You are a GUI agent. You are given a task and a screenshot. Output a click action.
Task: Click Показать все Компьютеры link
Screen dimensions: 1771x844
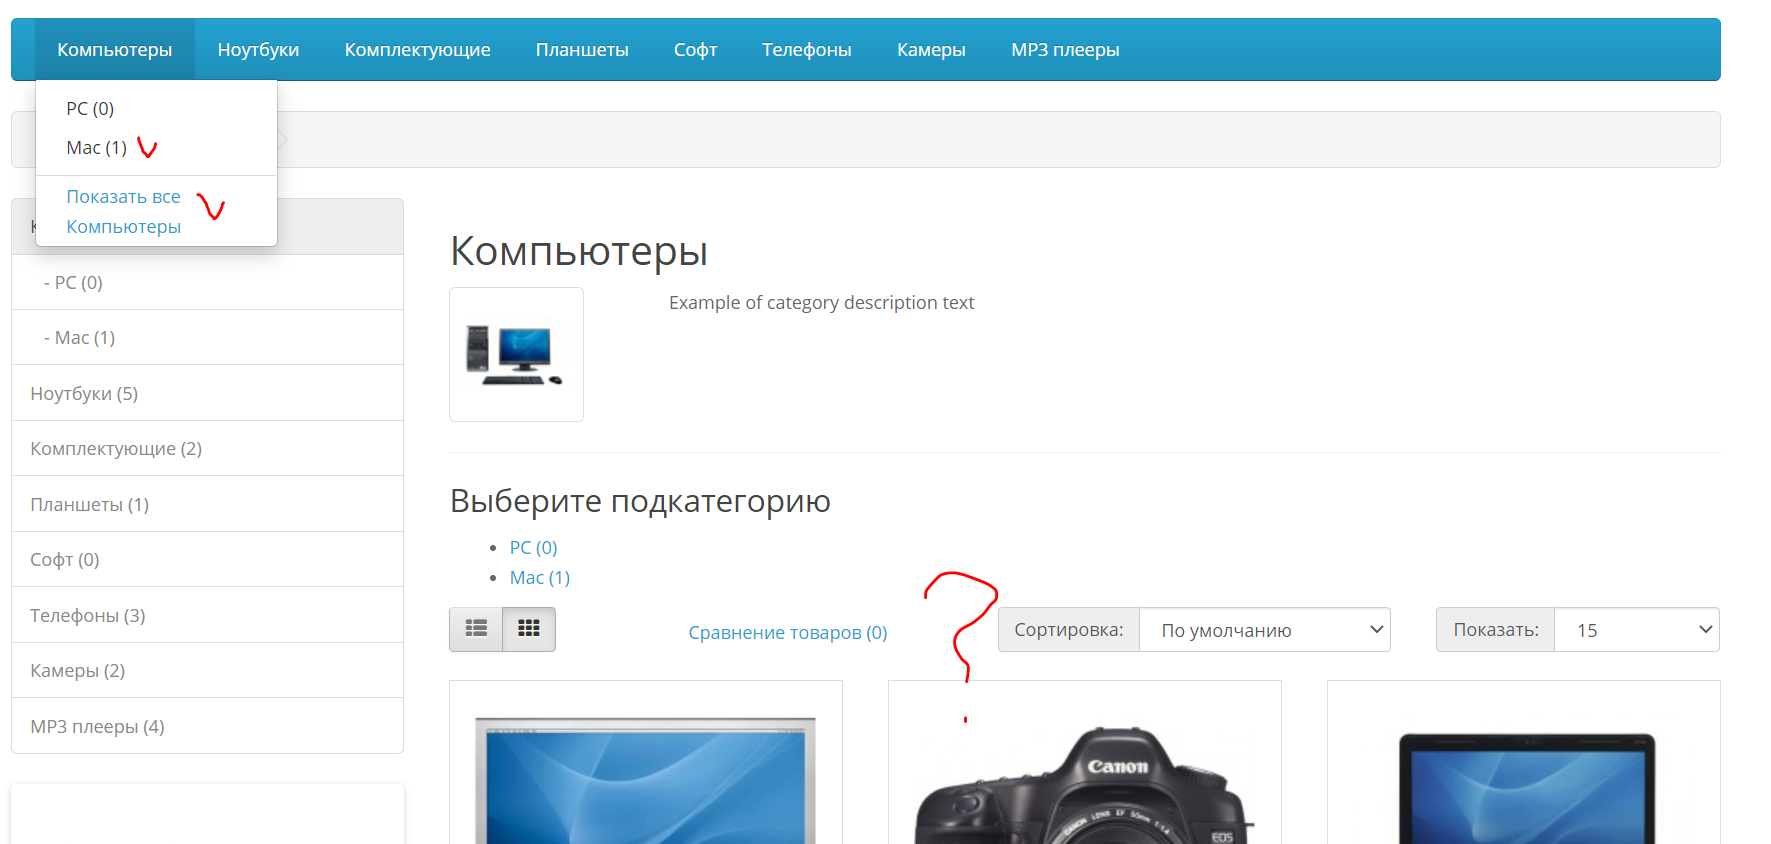tap(123, 211)
